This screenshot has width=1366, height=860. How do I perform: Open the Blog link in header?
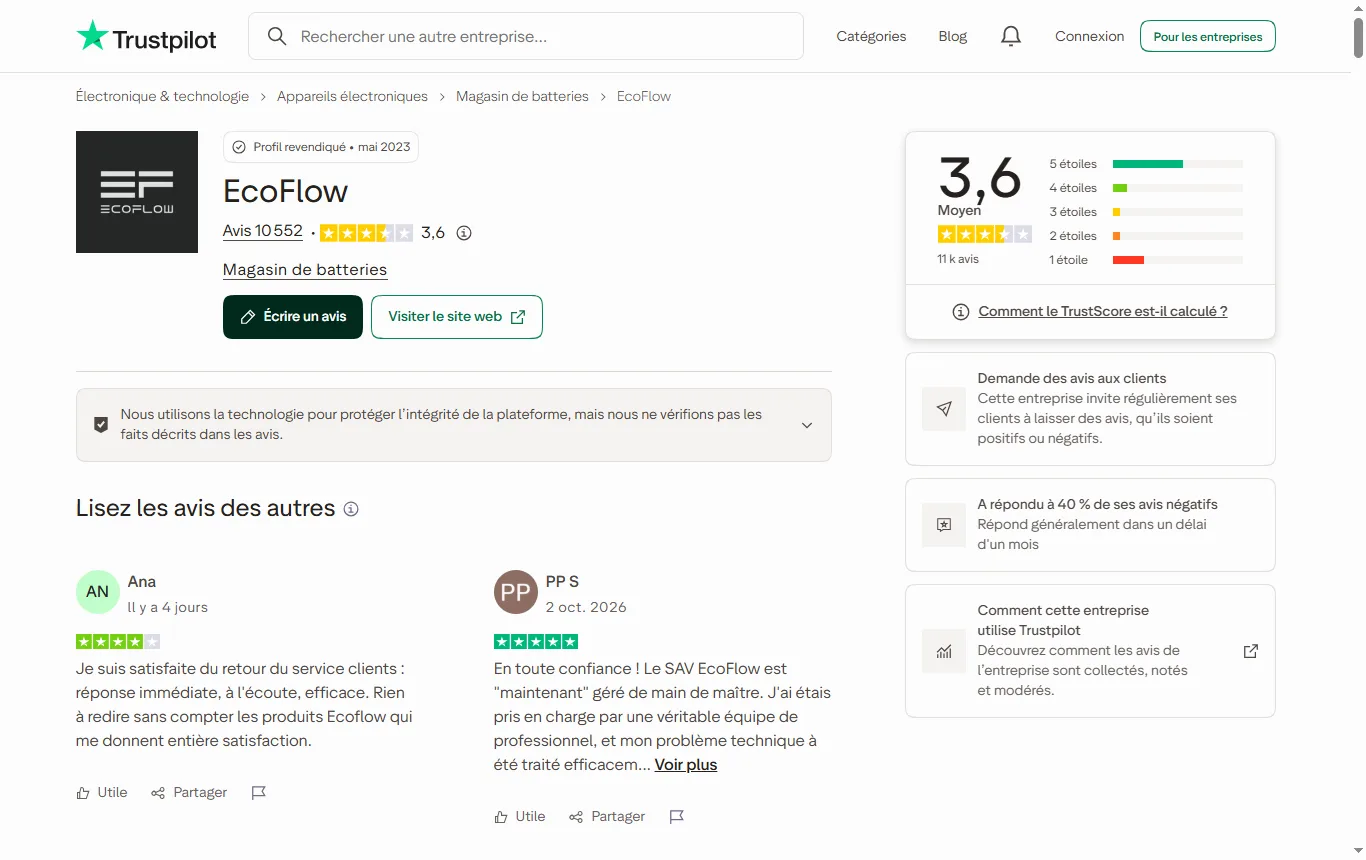tap(953, 36)
